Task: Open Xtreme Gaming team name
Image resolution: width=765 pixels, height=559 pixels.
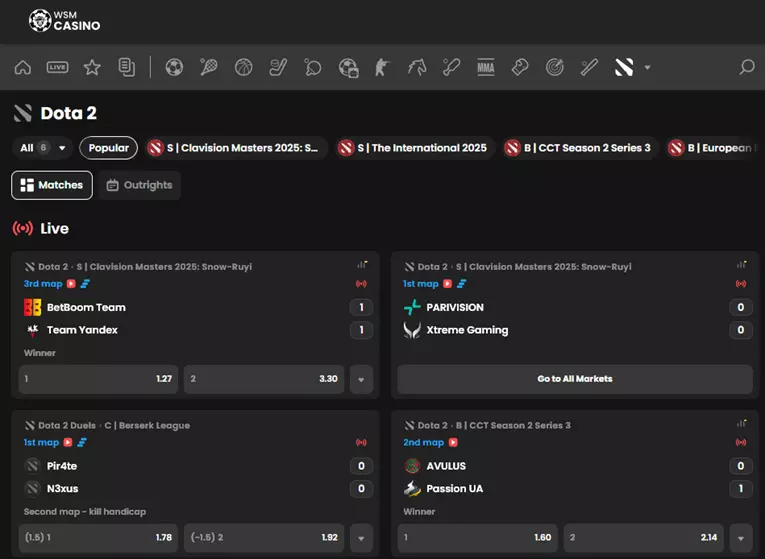Action: click(x=467, y=330)
